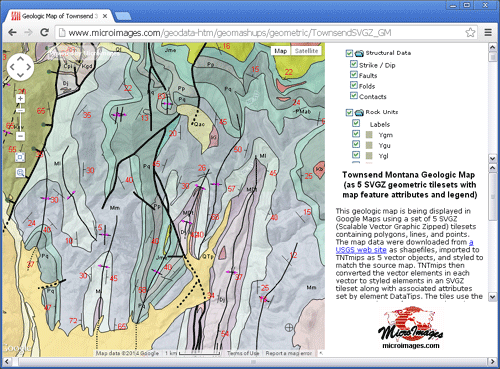
Task: Click the Mm label in map center
Action: (x=115, y=208)
